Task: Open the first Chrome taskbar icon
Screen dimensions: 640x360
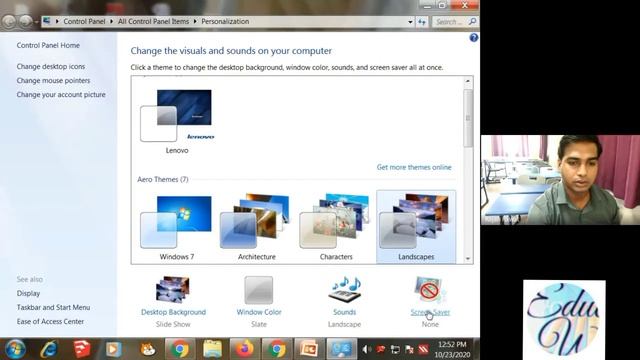Action: point(180,349)
